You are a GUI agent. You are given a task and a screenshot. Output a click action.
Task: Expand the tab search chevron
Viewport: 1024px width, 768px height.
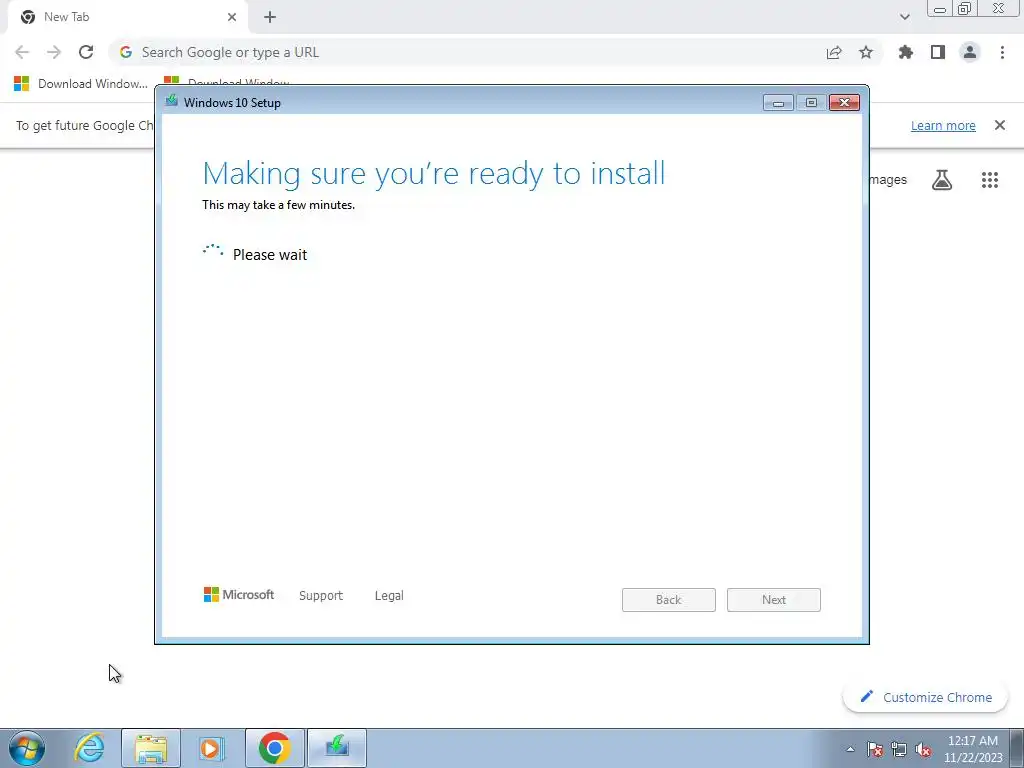coord(904,17)
